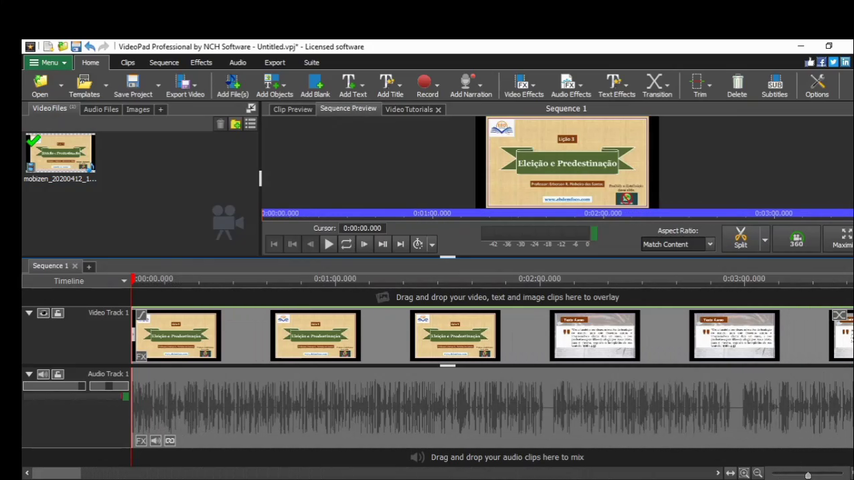Open the Aspect Ratio Match Content dropdown
The width and height of the screenshot is (854, 480).
678,244
